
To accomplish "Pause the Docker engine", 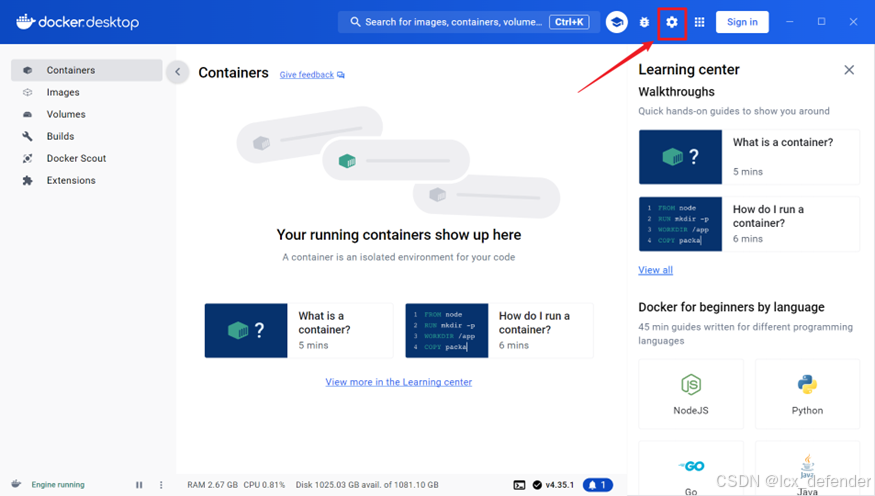I will [x=139, y=485].
